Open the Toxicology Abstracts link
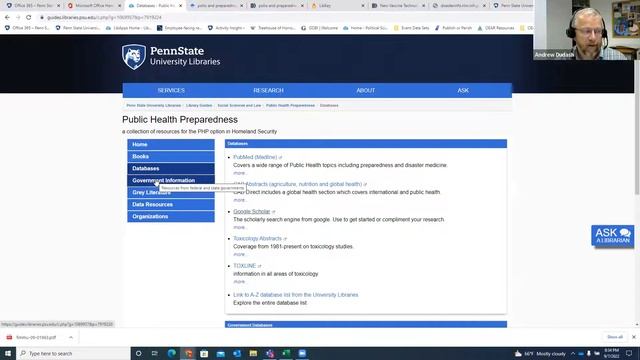640x360 pixels. (257, 238)
